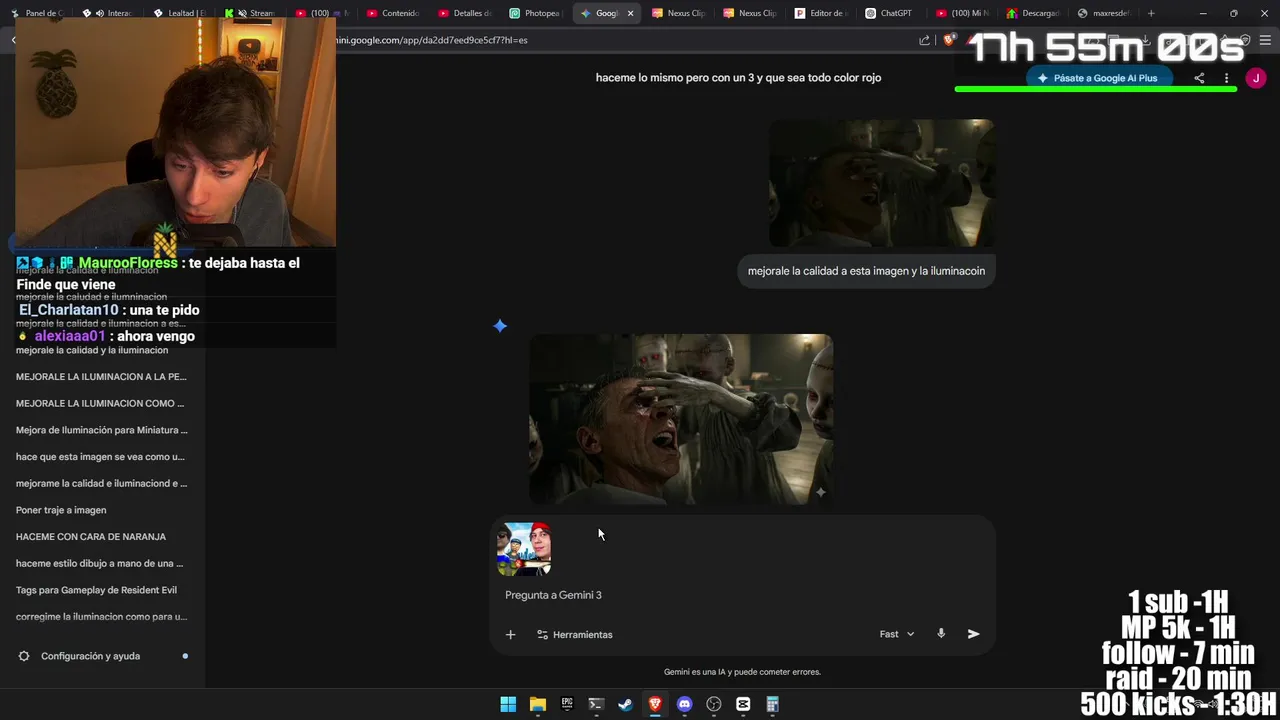1280x720 pixels.
Task: Open File Explorer from taskbar
Action: pyautogui.click(x=537, y=704)
